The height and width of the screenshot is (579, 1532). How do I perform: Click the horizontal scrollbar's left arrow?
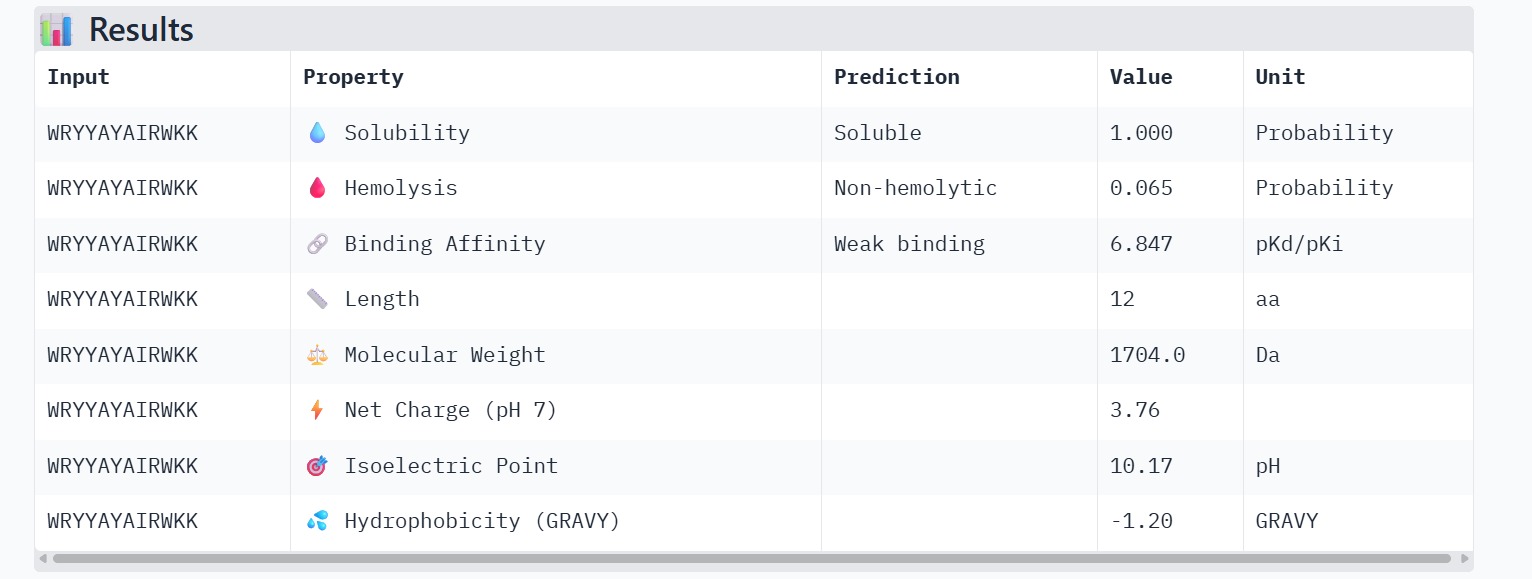tap(42, 558)
